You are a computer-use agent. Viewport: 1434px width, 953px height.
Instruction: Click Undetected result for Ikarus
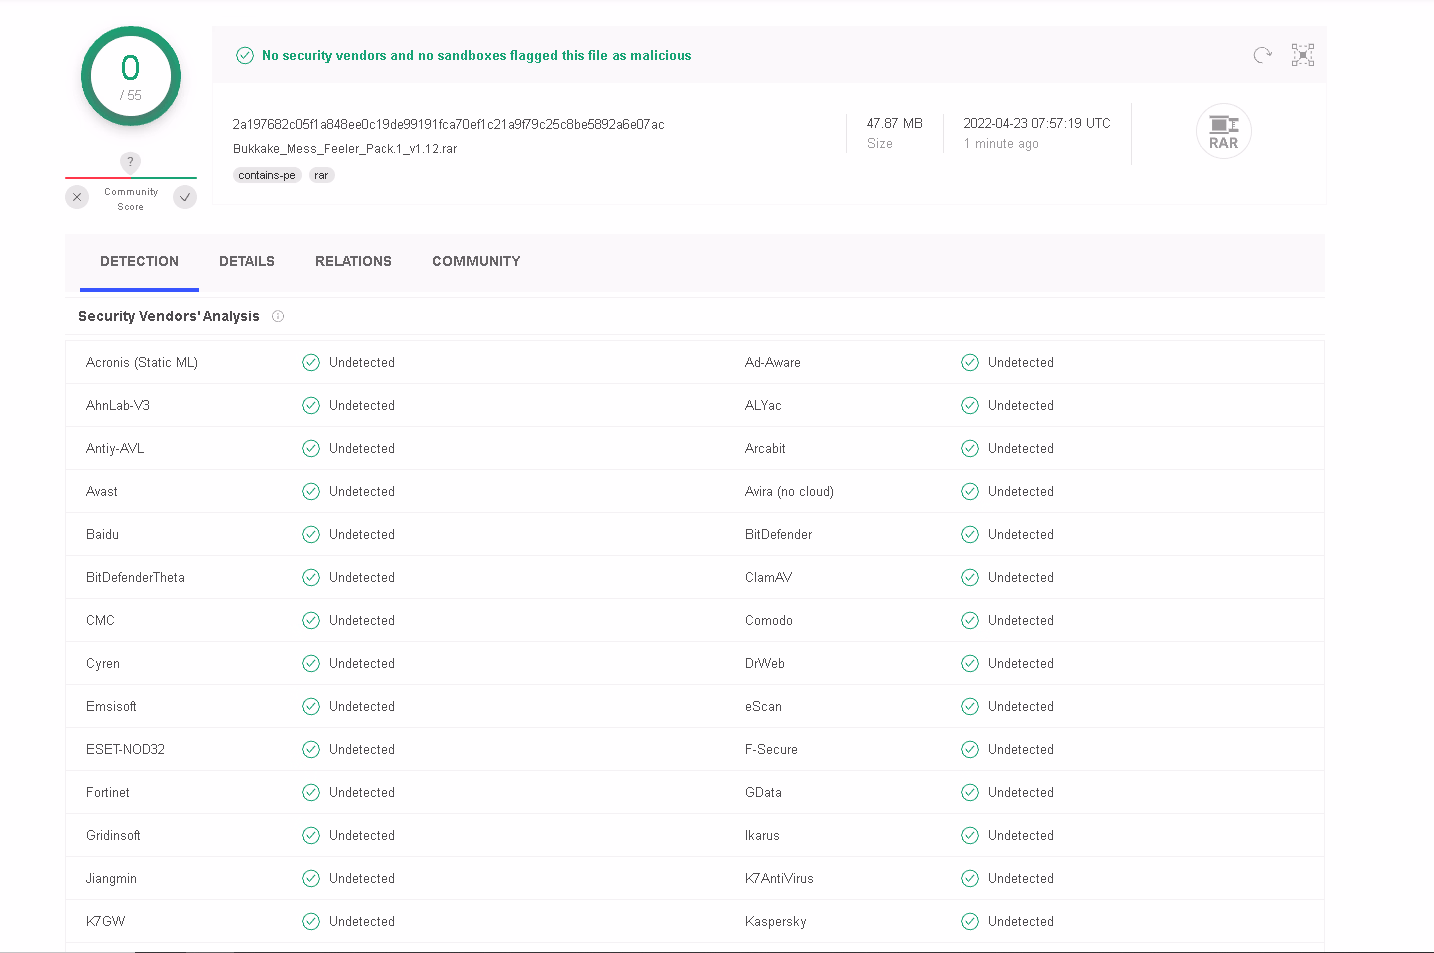[x=1021, y=835]
